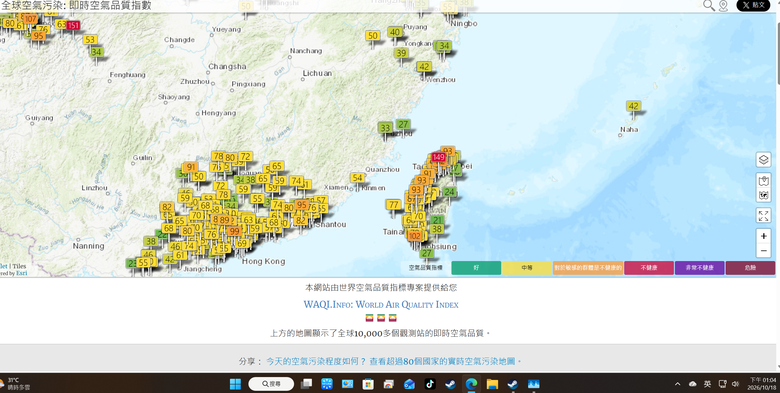Open the 69 marker near Hong Kong

pyautogui.click(x=242, y=243)
